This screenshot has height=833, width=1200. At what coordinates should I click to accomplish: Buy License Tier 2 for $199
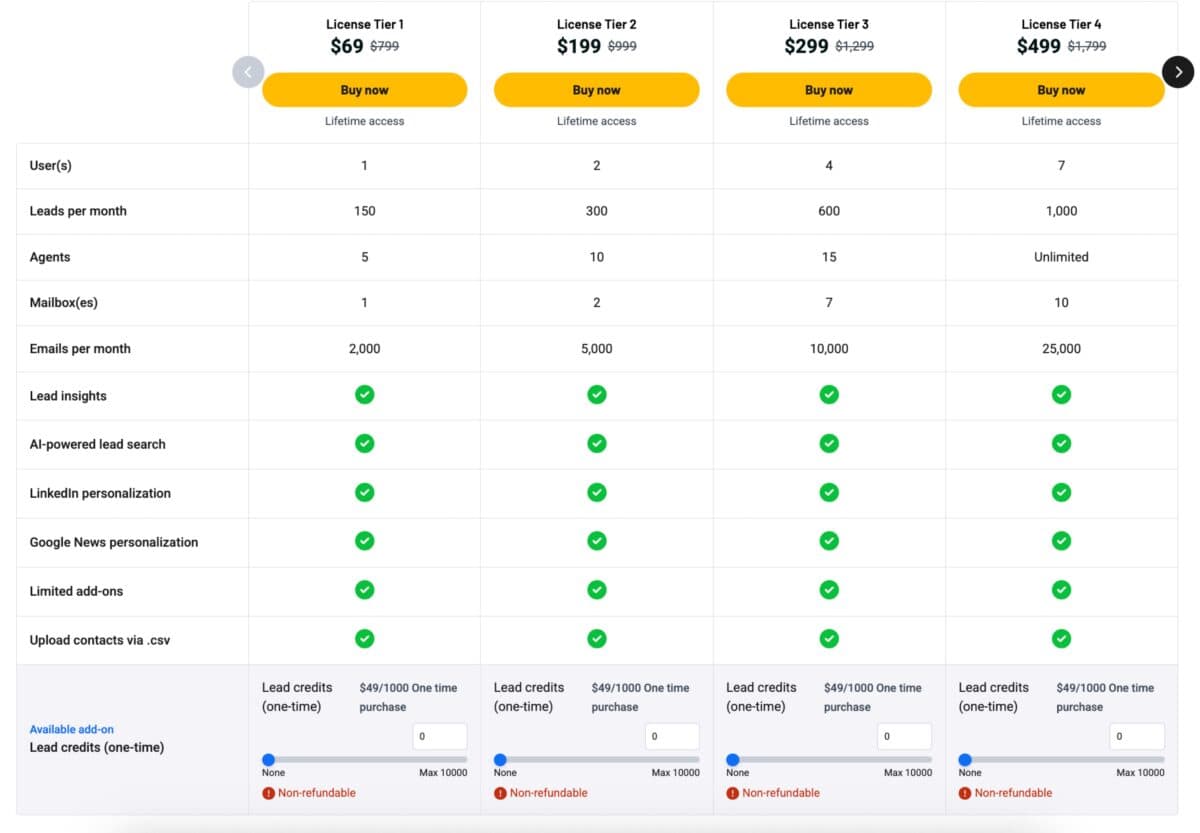tap(596, 90)
